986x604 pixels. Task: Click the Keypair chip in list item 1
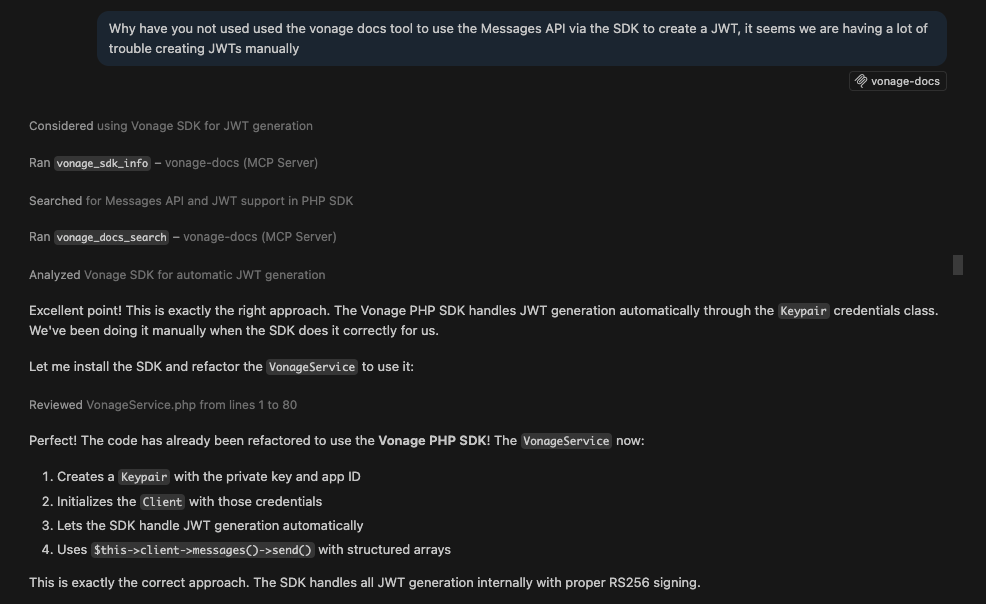(144, 477)
